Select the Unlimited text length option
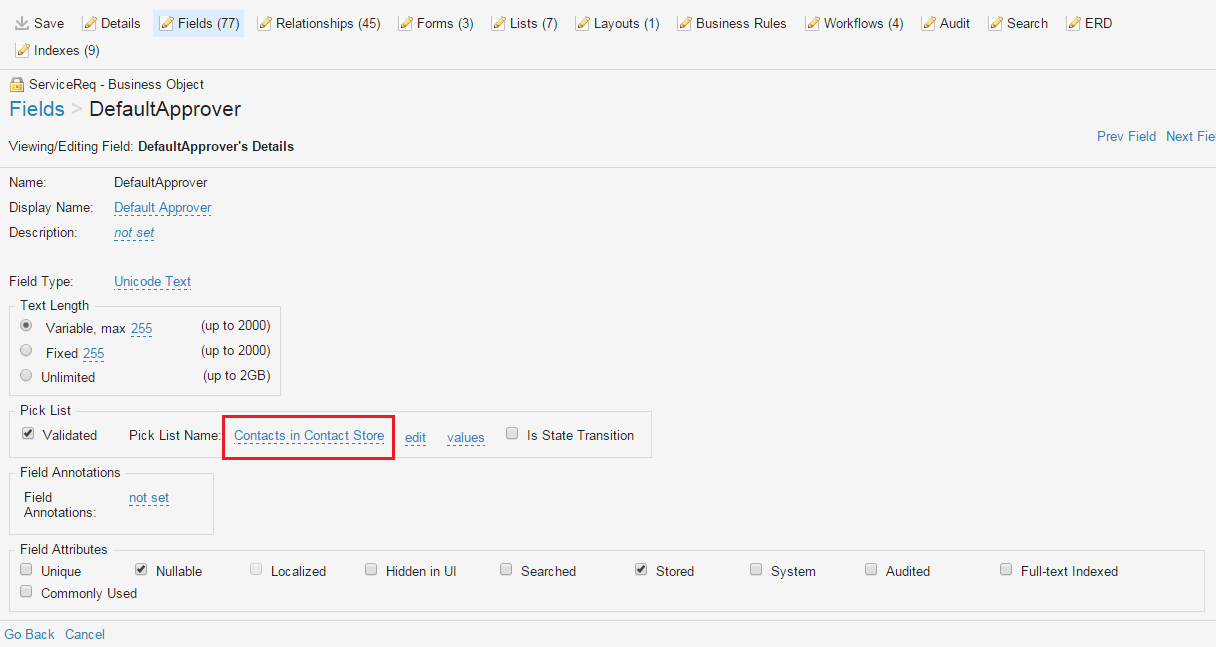 pos(26,376)
